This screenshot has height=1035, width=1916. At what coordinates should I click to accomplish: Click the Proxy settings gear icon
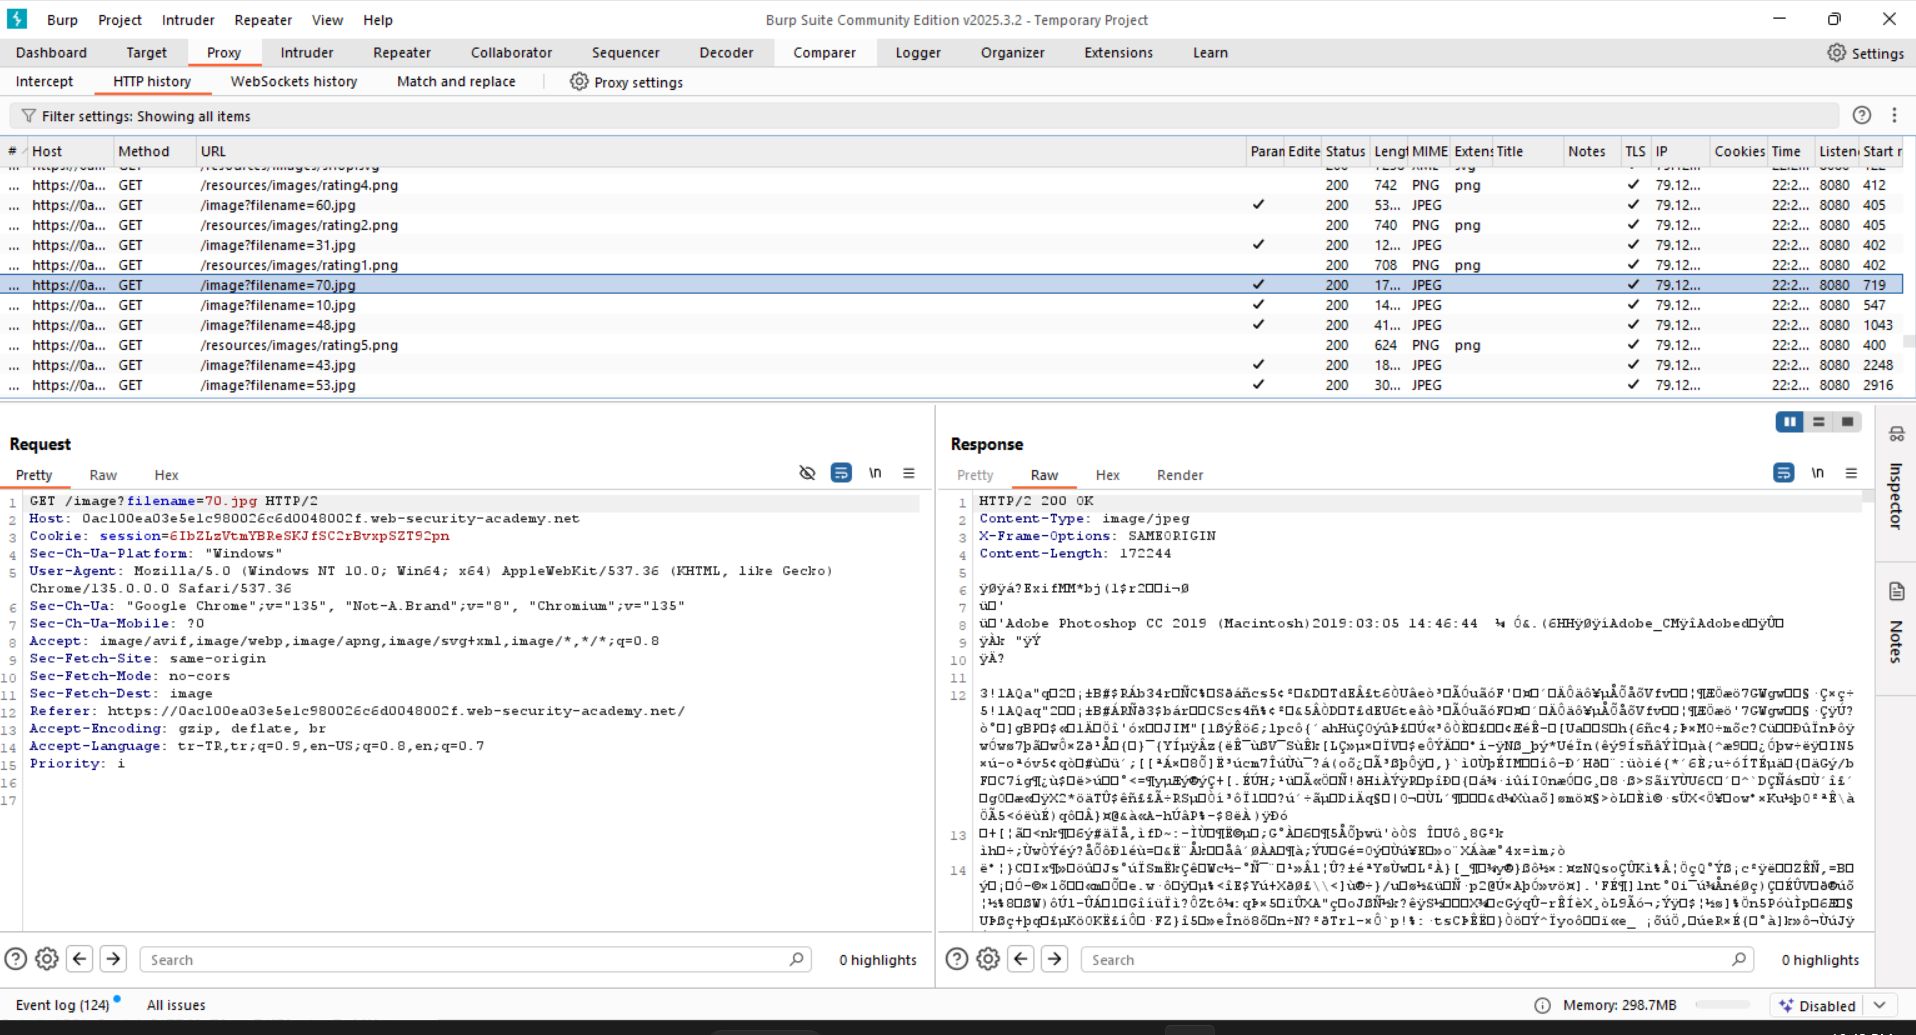579,82
